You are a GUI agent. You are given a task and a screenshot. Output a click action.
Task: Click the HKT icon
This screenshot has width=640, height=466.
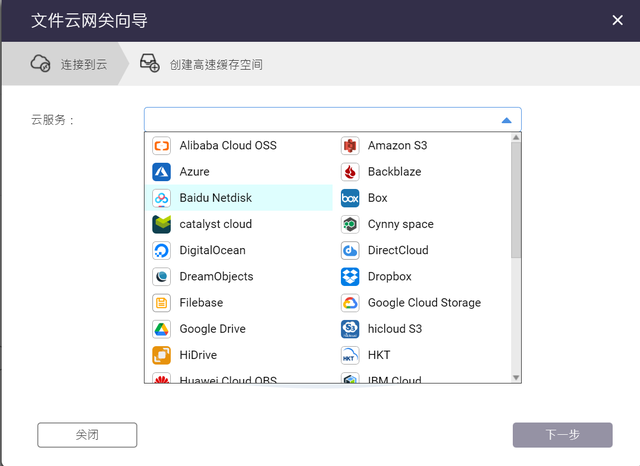pyautogui.click(x=350, y=355)
